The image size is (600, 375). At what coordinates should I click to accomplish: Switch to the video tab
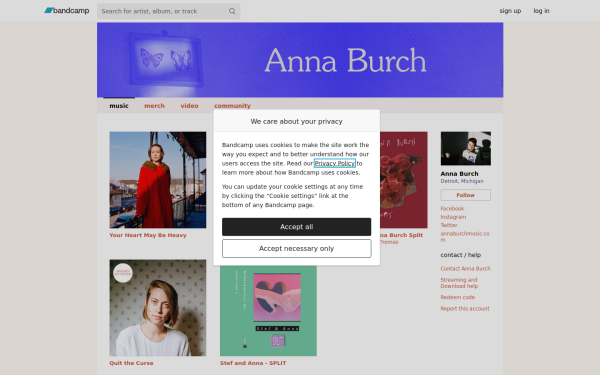coord(189,106)
